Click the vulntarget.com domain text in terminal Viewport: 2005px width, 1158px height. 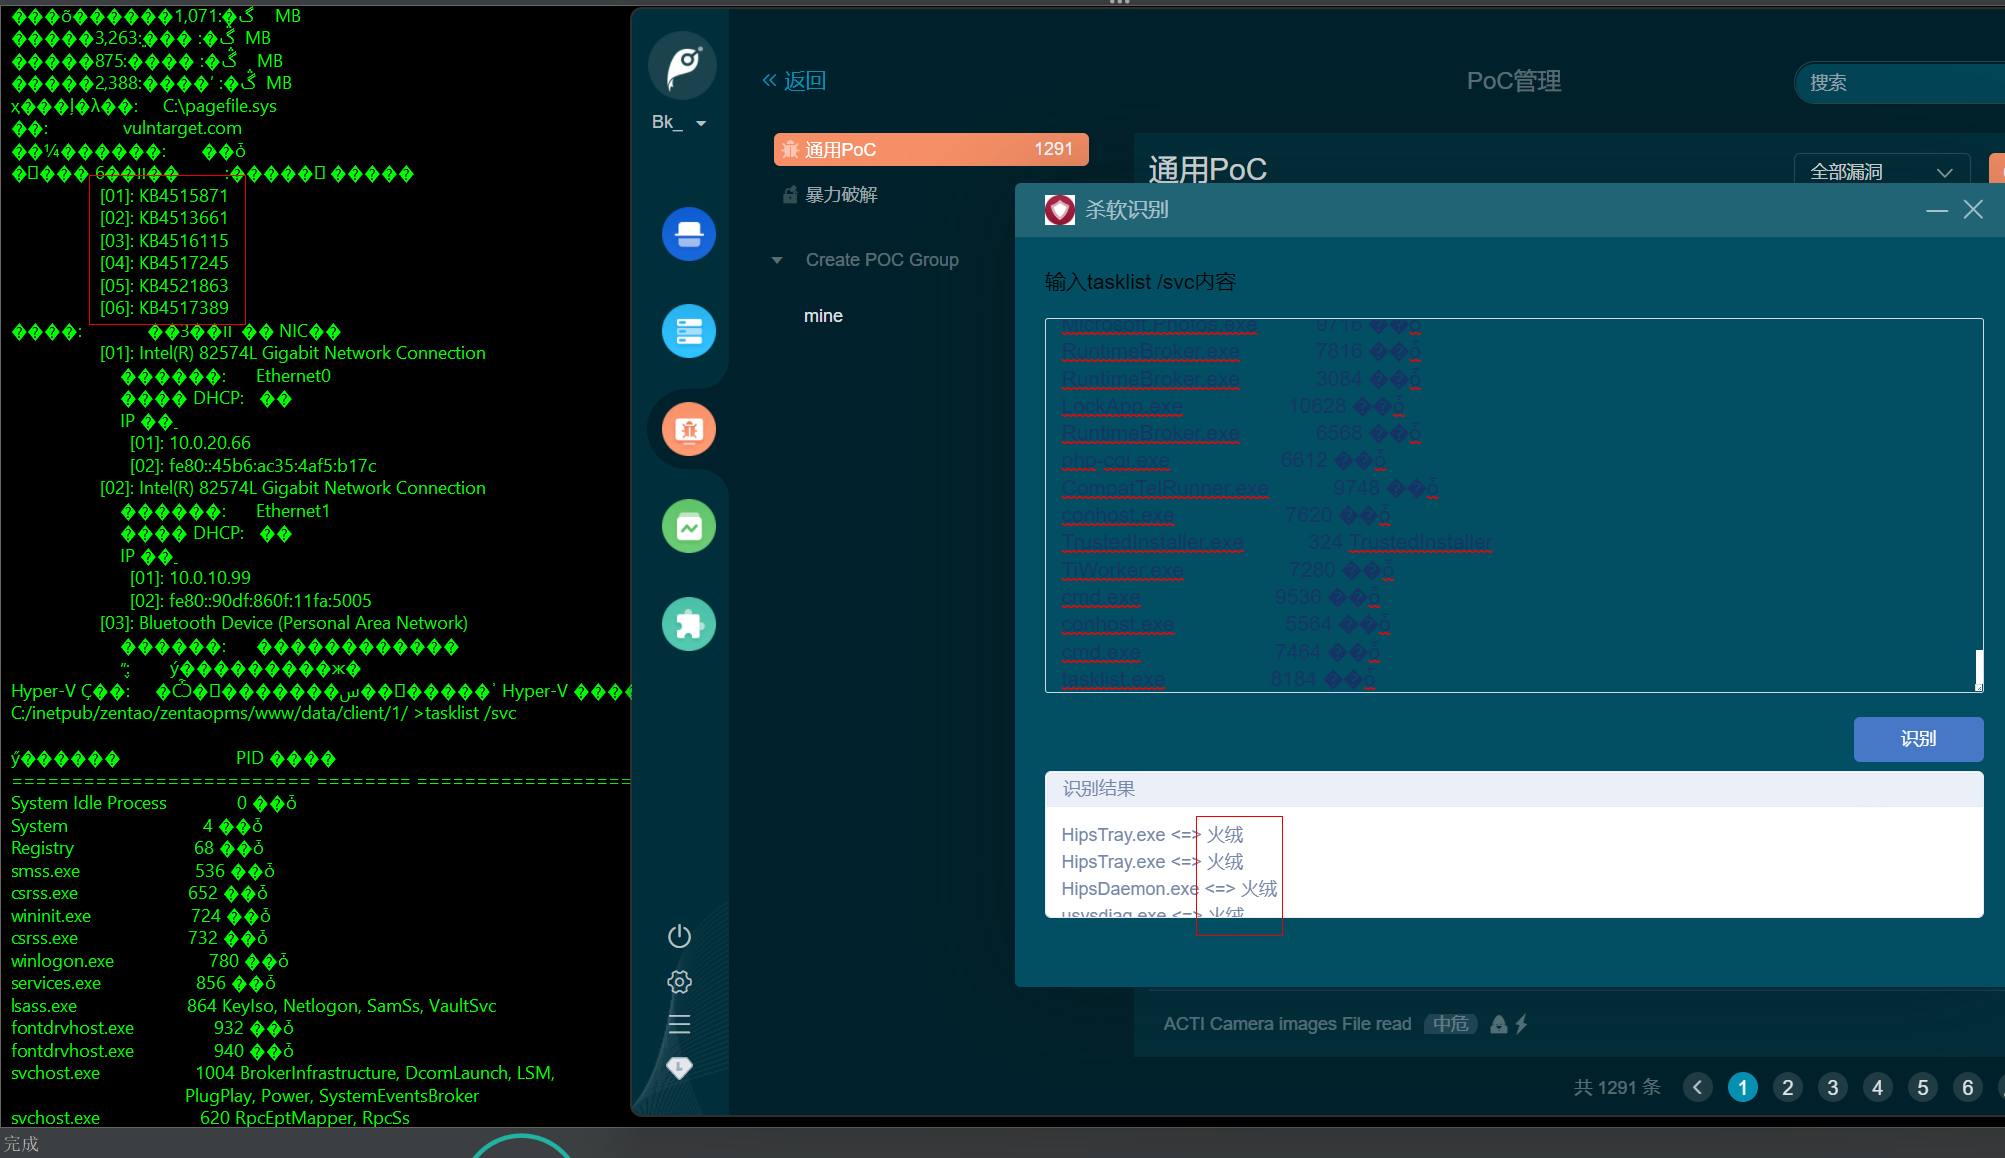click(182, 128)
